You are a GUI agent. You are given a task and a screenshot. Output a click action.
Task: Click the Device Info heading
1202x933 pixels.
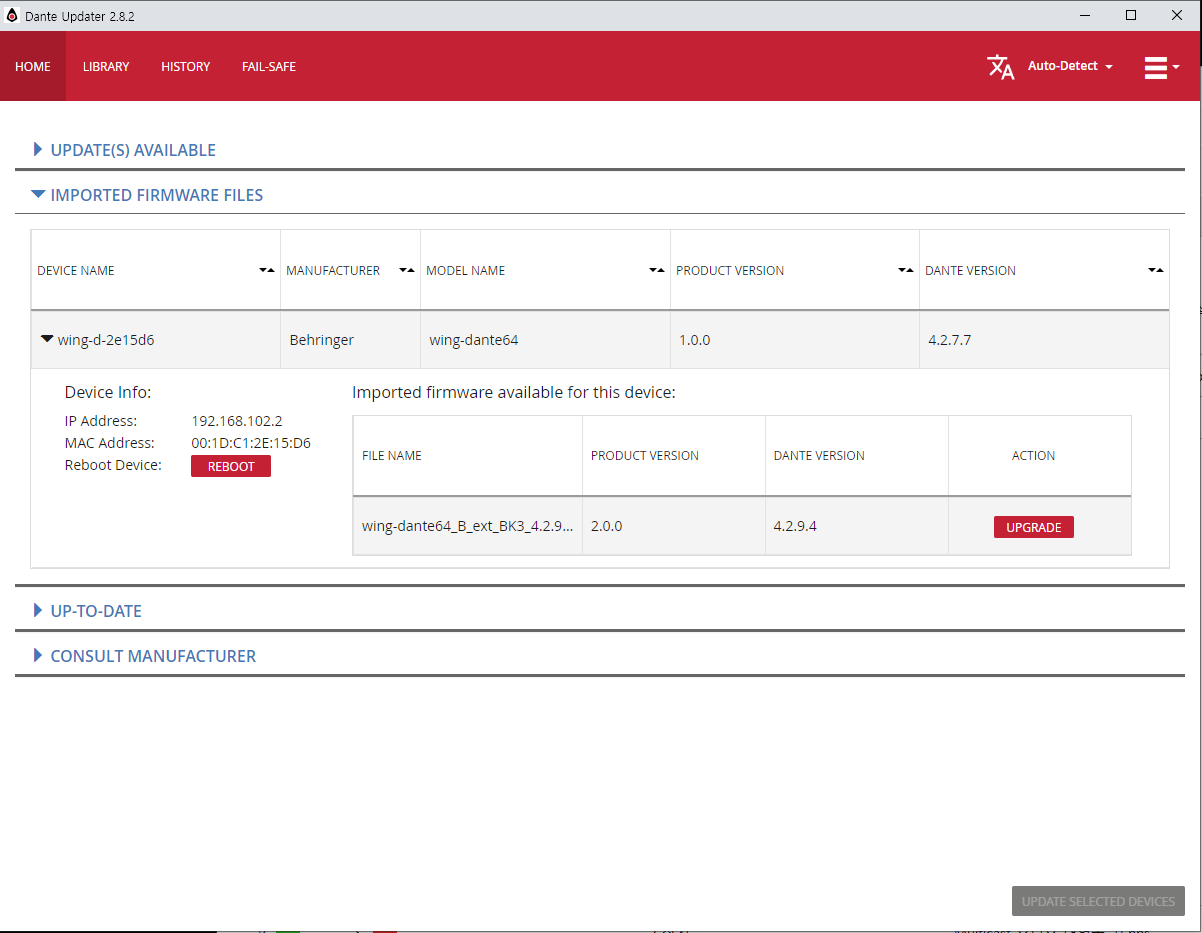[108, 392]
